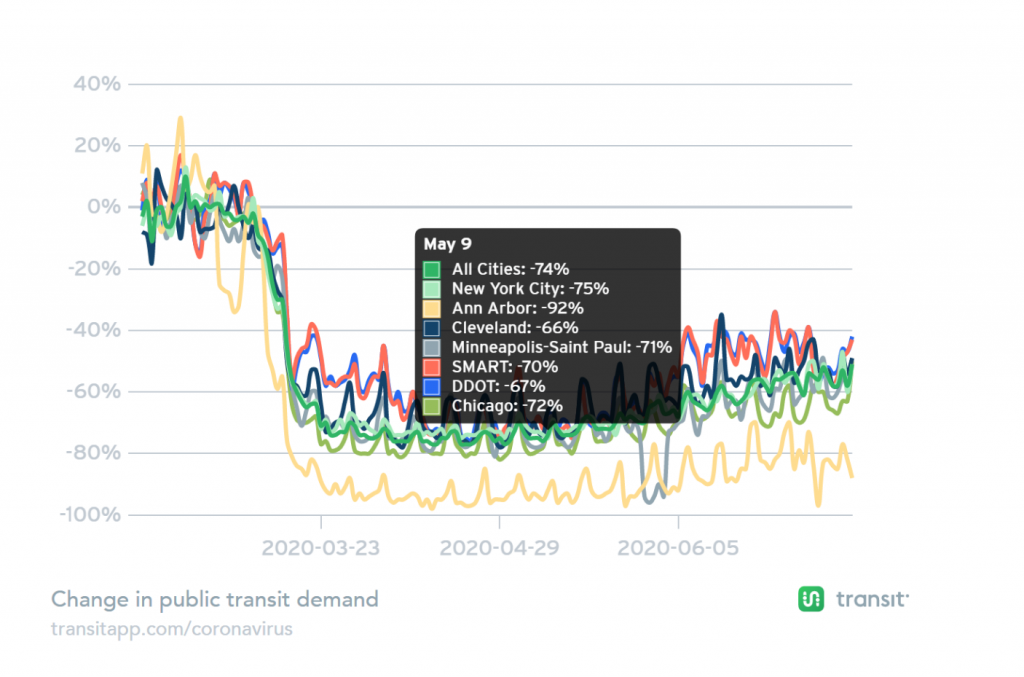Image resolution: width=1024 pixels, height=677 pixels.
Task: Click the All Cities green swatch
Action: pyautogui.click(x=432, y=270)
